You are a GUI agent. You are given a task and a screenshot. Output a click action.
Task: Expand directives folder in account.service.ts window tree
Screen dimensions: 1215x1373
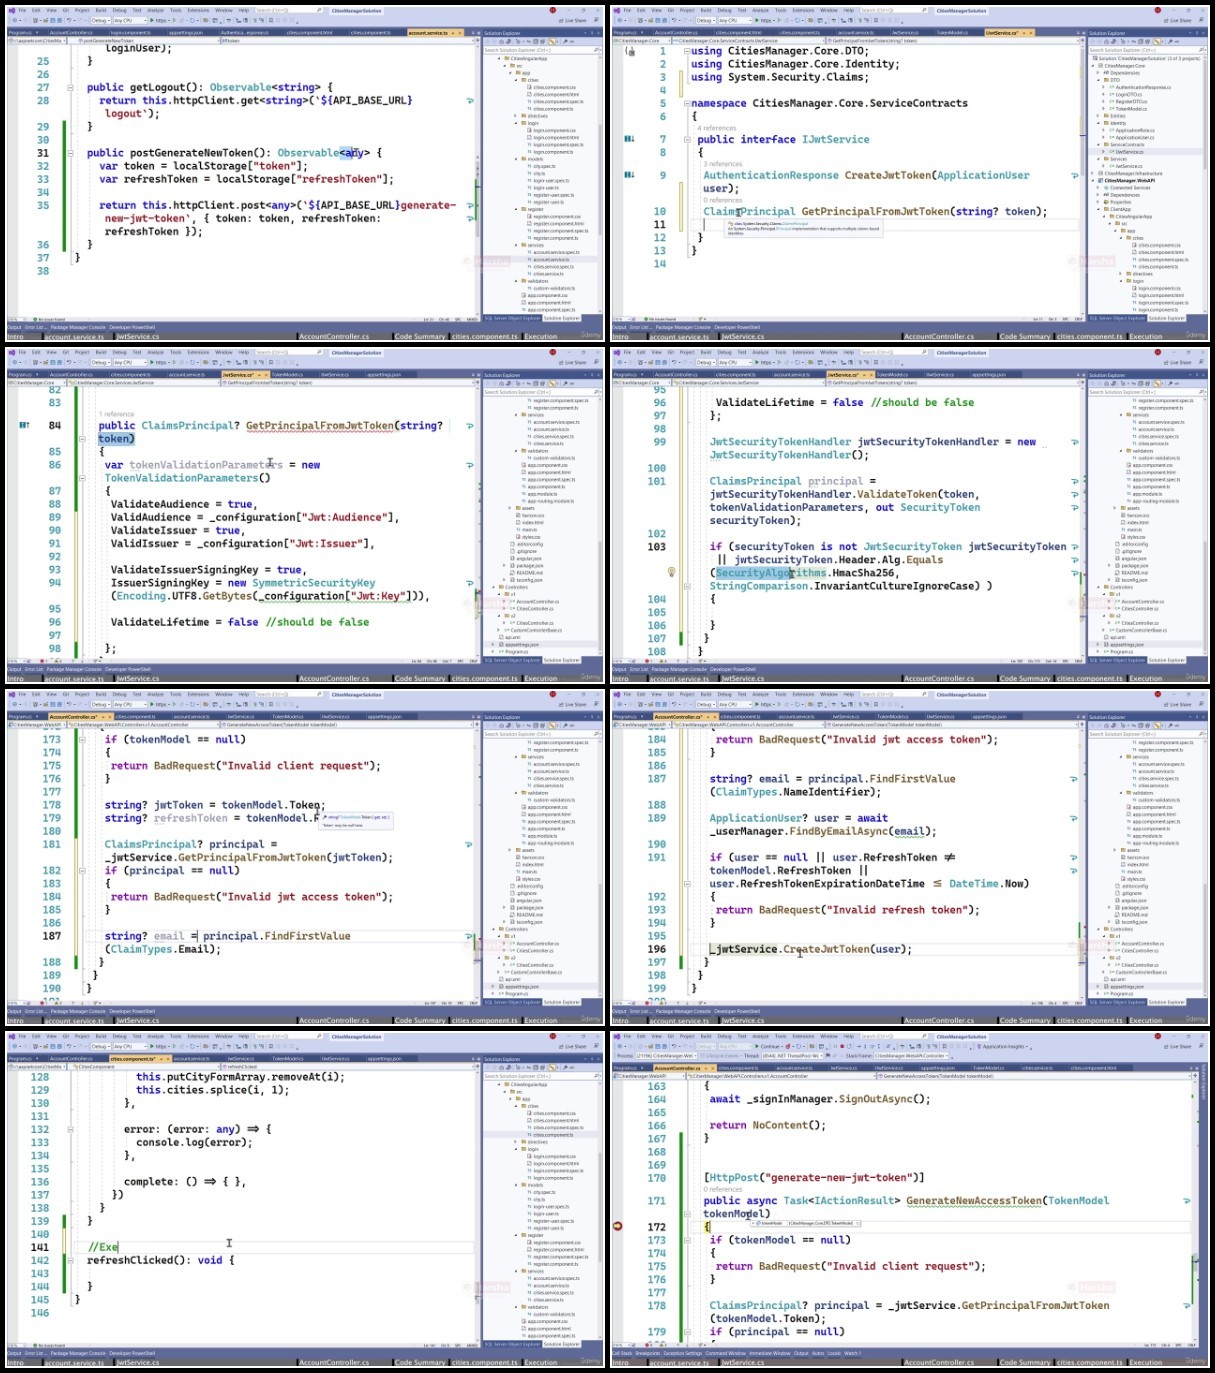click(516, 116)
